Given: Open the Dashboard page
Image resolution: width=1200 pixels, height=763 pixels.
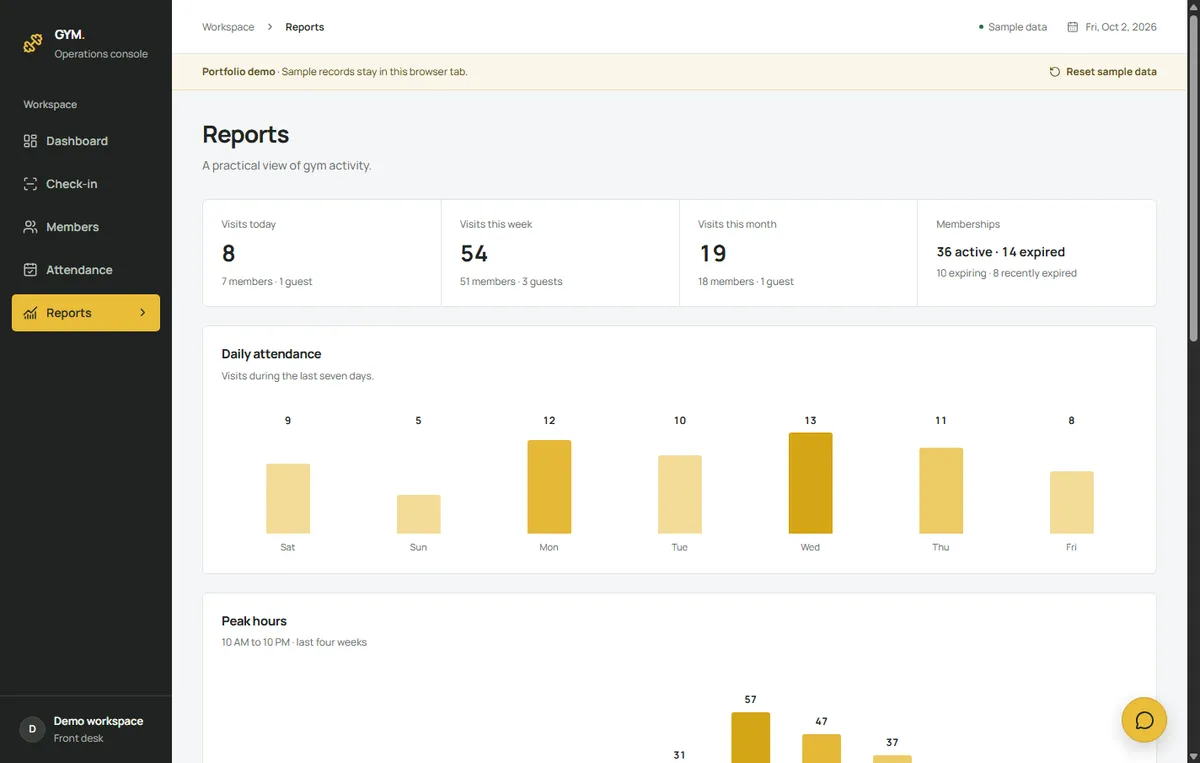Looking at the screenshot, I should [86, 141].
